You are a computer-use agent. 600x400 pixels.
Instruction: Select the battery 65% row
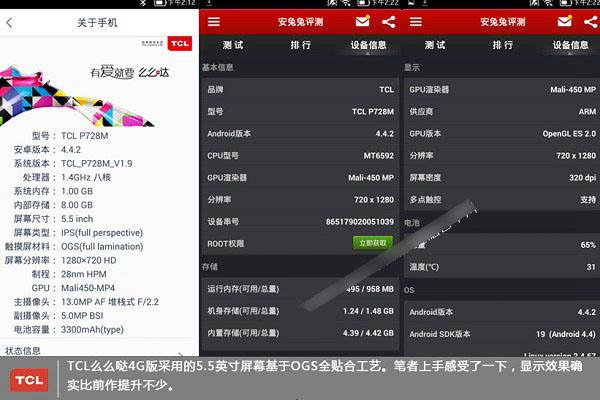(502, 245)
